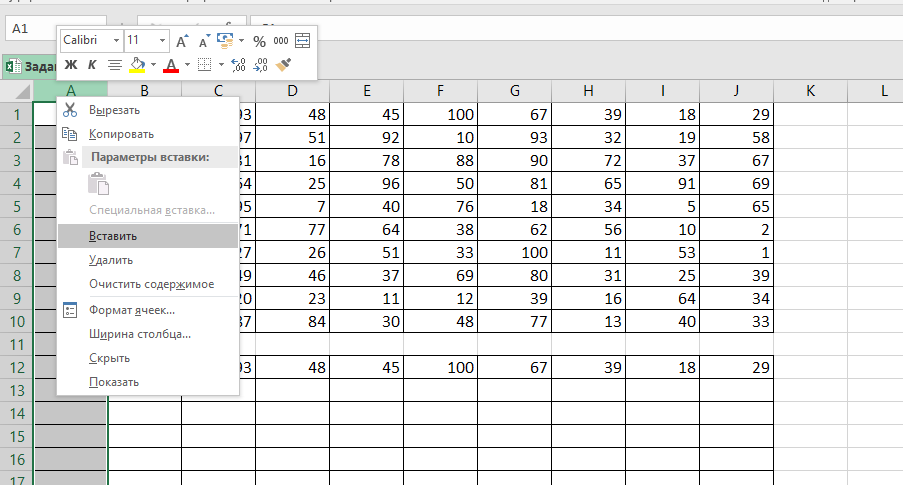Choose Удалить in the context menu
Screen dimensions: 903x485
(111, 260)
